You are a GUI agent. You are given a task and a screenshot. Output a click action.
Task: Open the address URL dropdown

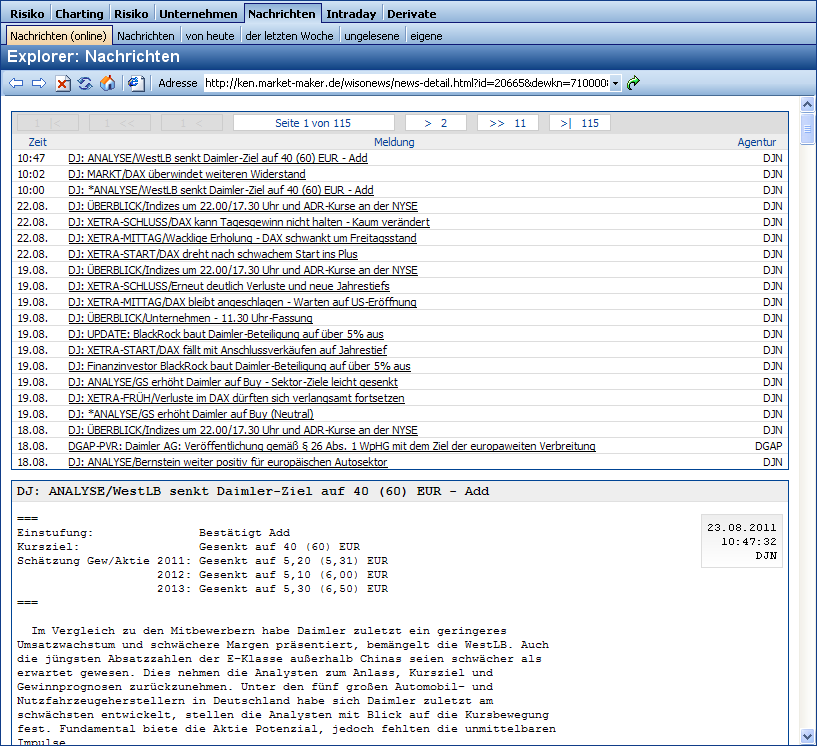pyautogui.click(x=615, y=83)
